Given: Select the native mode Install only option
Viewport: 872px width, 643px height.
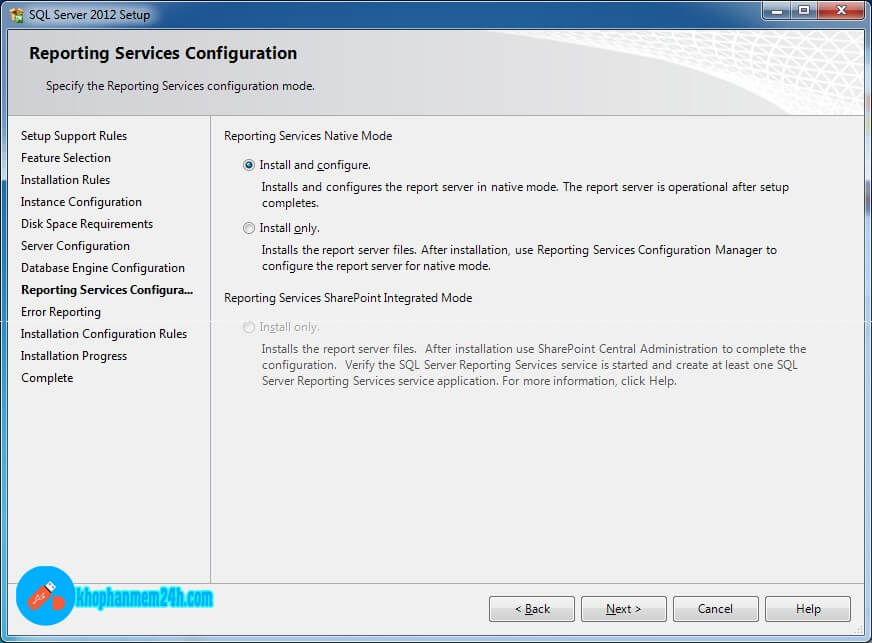Looking at the screenshot, I should [x=249, y=228].
